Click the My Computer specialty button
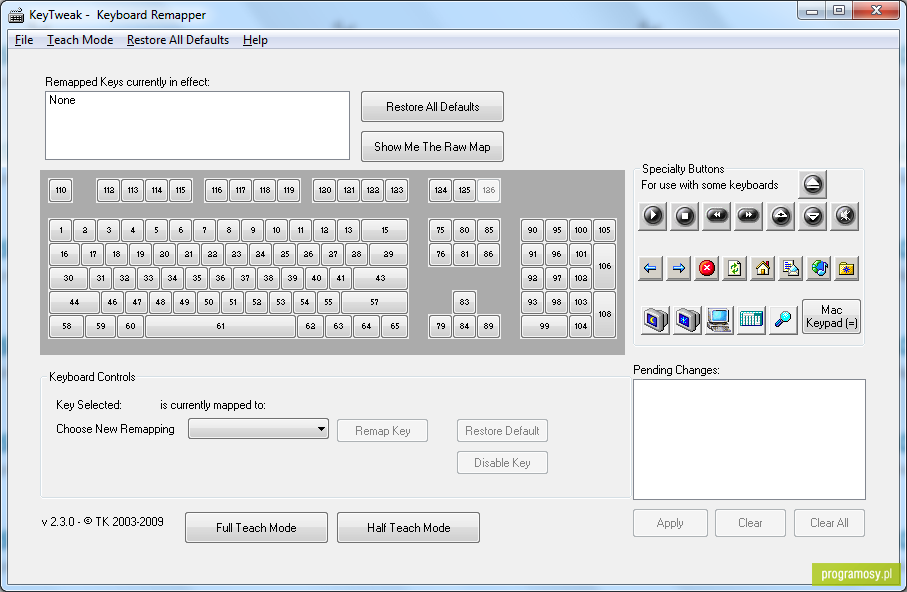The image size is (907, 592). tap(719, 319)
